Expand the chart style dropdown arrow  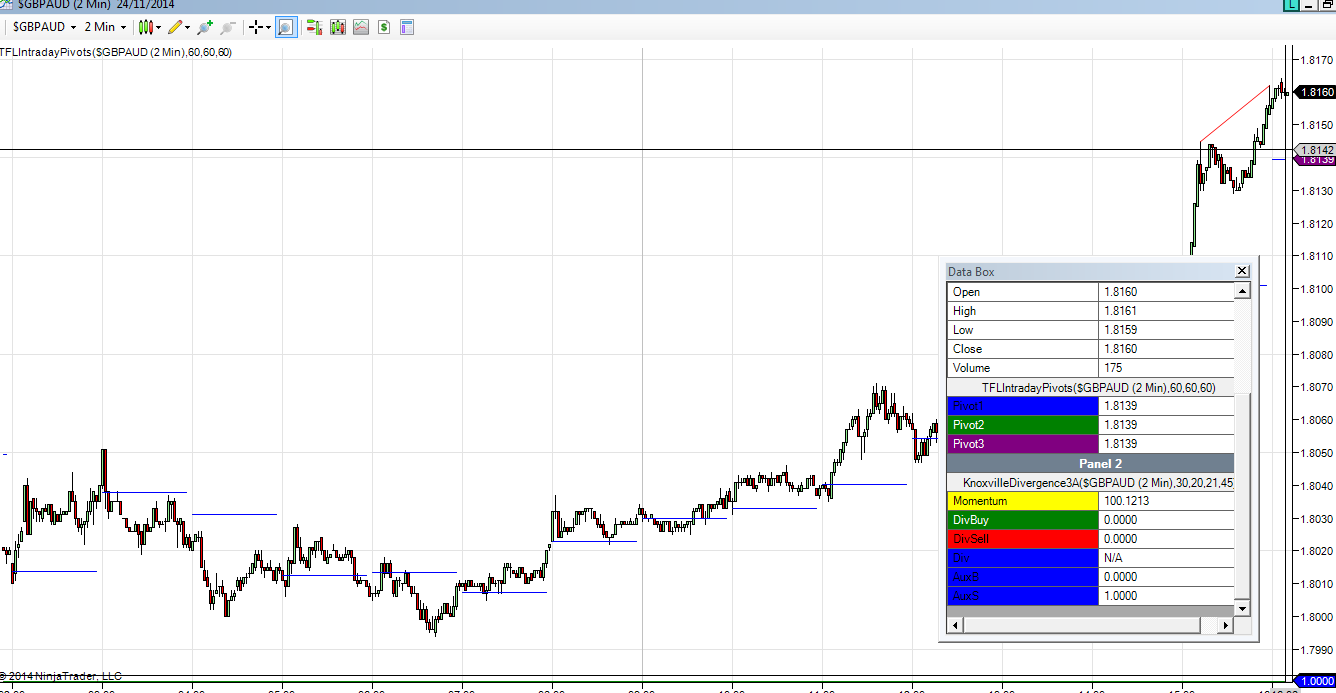tap(159, 27)
